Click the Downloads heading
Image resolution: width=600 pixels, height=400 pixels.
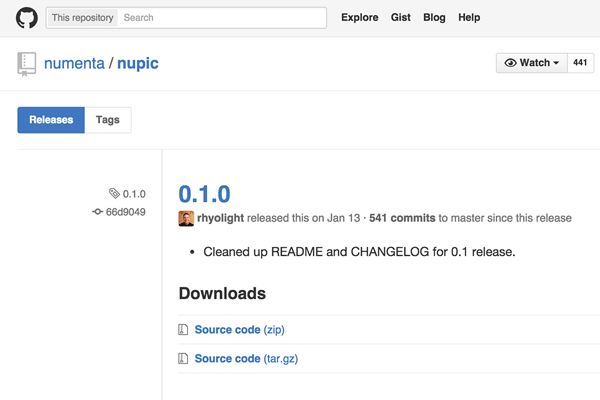click(x=222, y=294)
